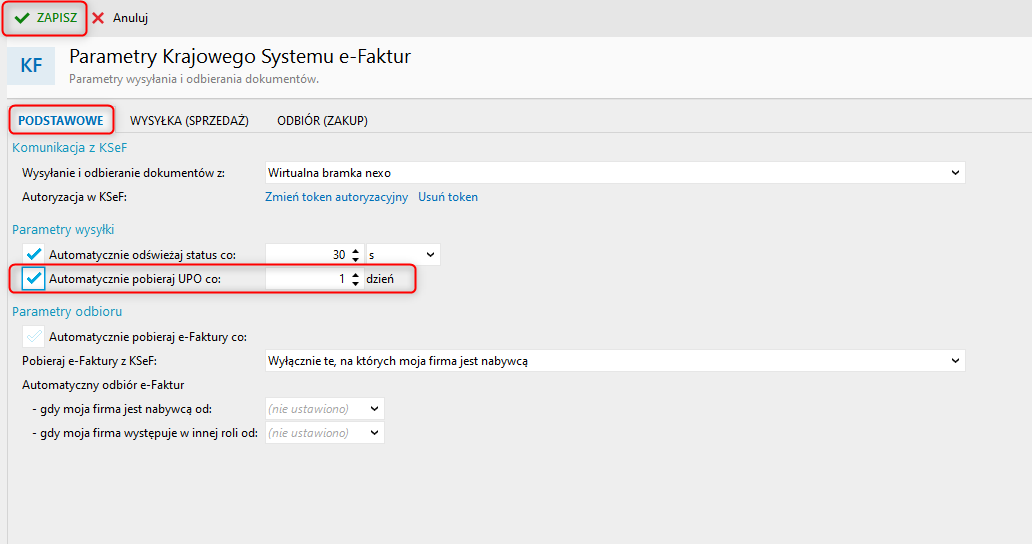Increase refresh status interval with up arrow
Image resolution: width=1032 pixels, height=544 pixels.
coord(355,251)
